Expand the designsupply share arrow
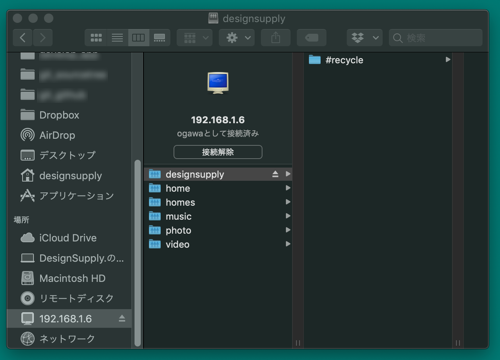The height and width of the screenshot is (360, 500). coord(288,174)
